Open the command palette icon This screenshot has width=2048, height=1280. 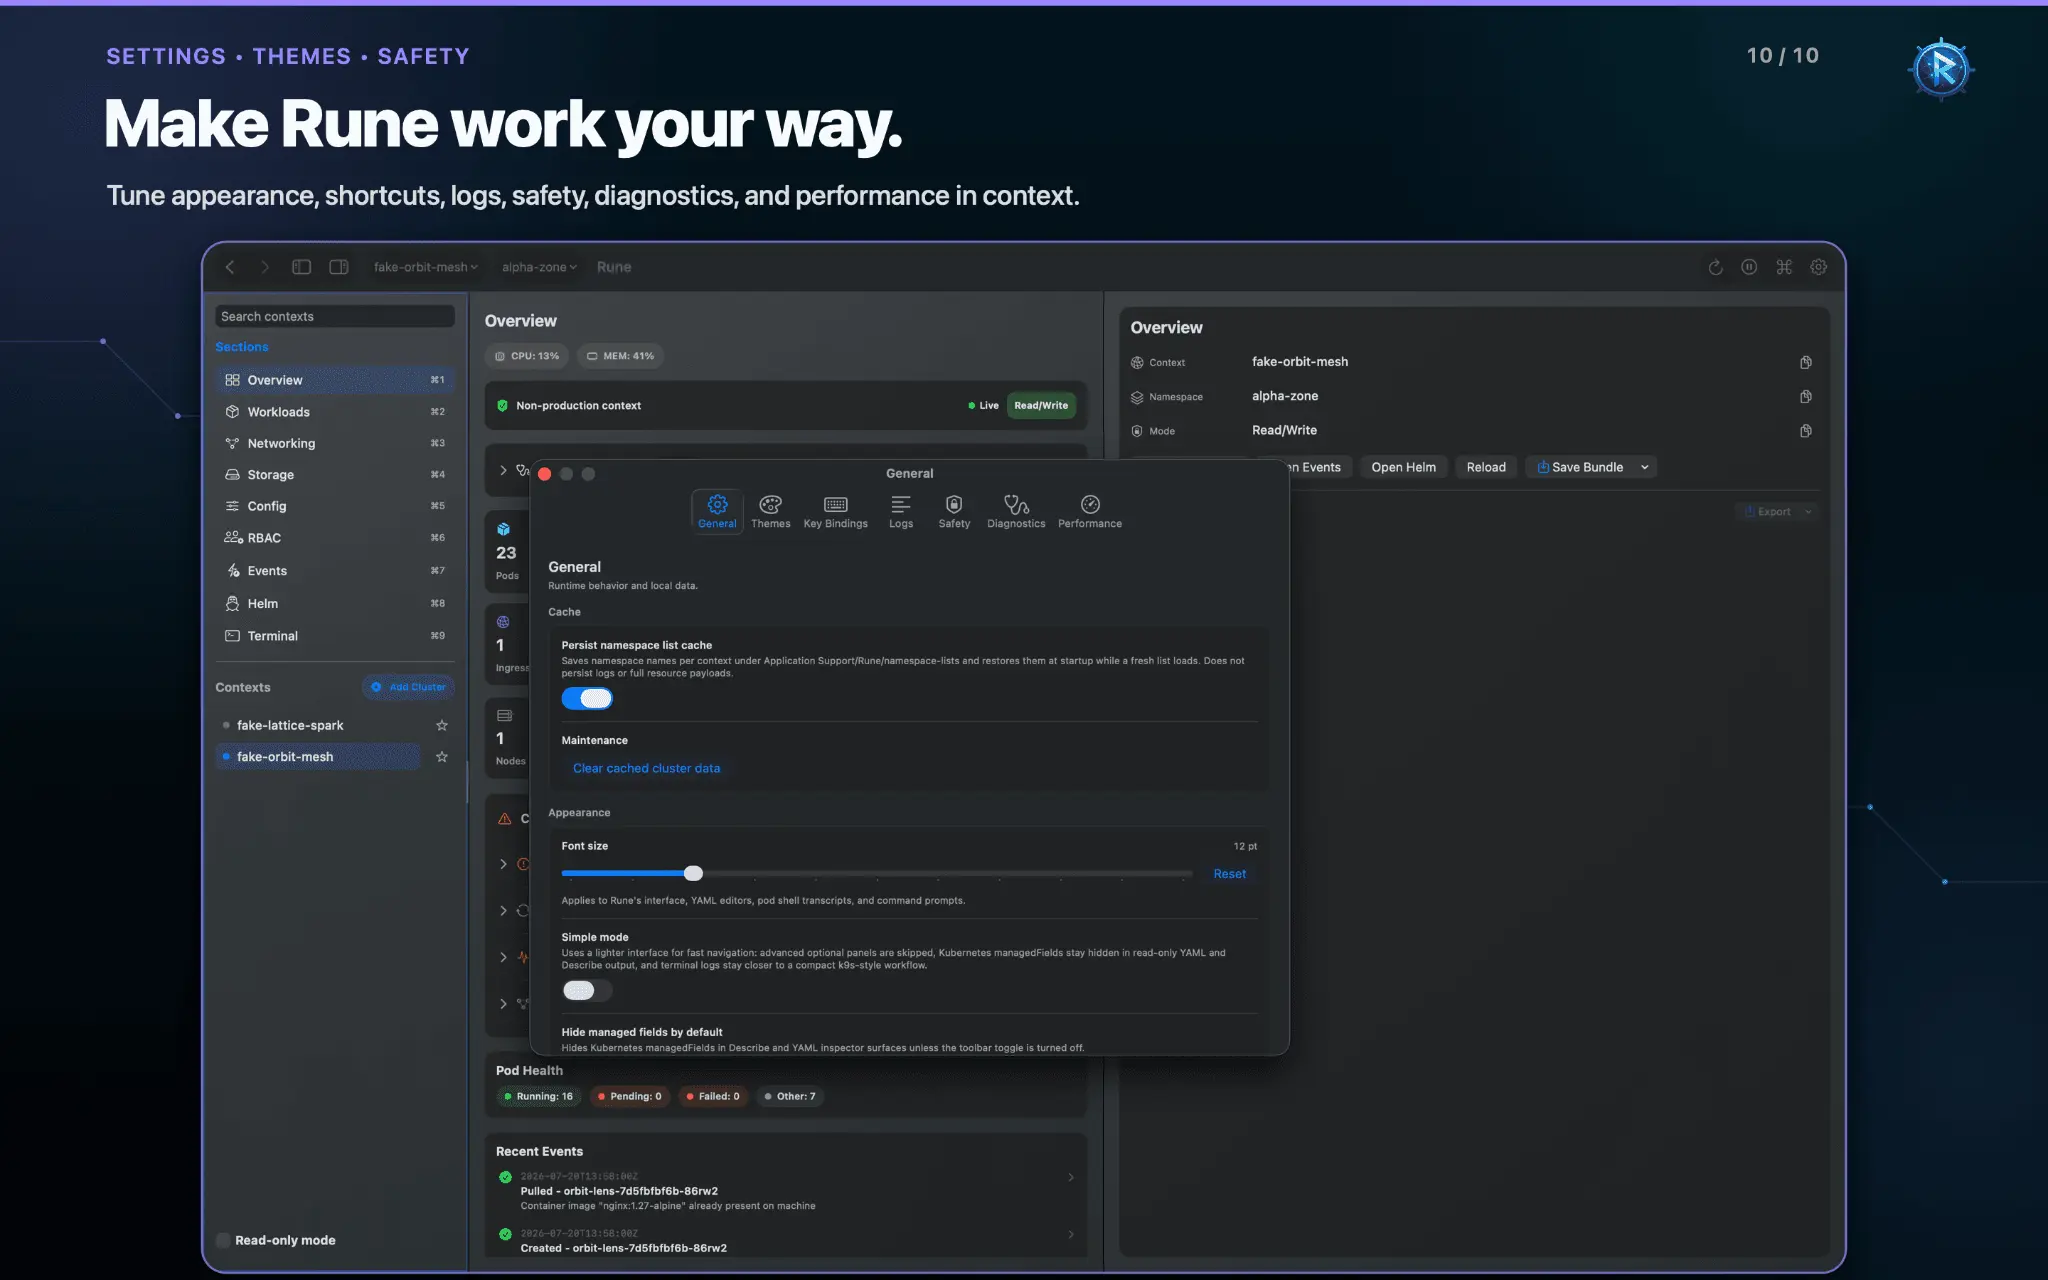click(x=1784, y=267)
